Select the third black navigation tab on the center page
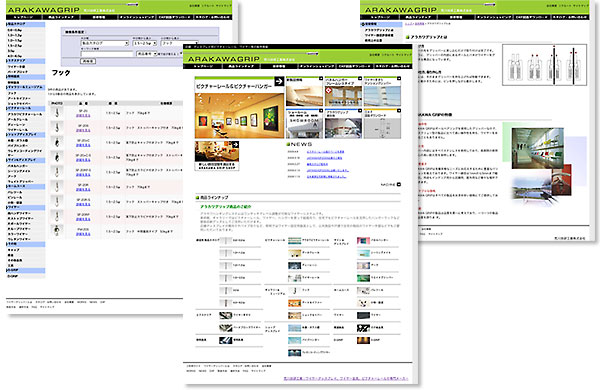The height and width of the screenshot is (390, 600). coord(279,66)
